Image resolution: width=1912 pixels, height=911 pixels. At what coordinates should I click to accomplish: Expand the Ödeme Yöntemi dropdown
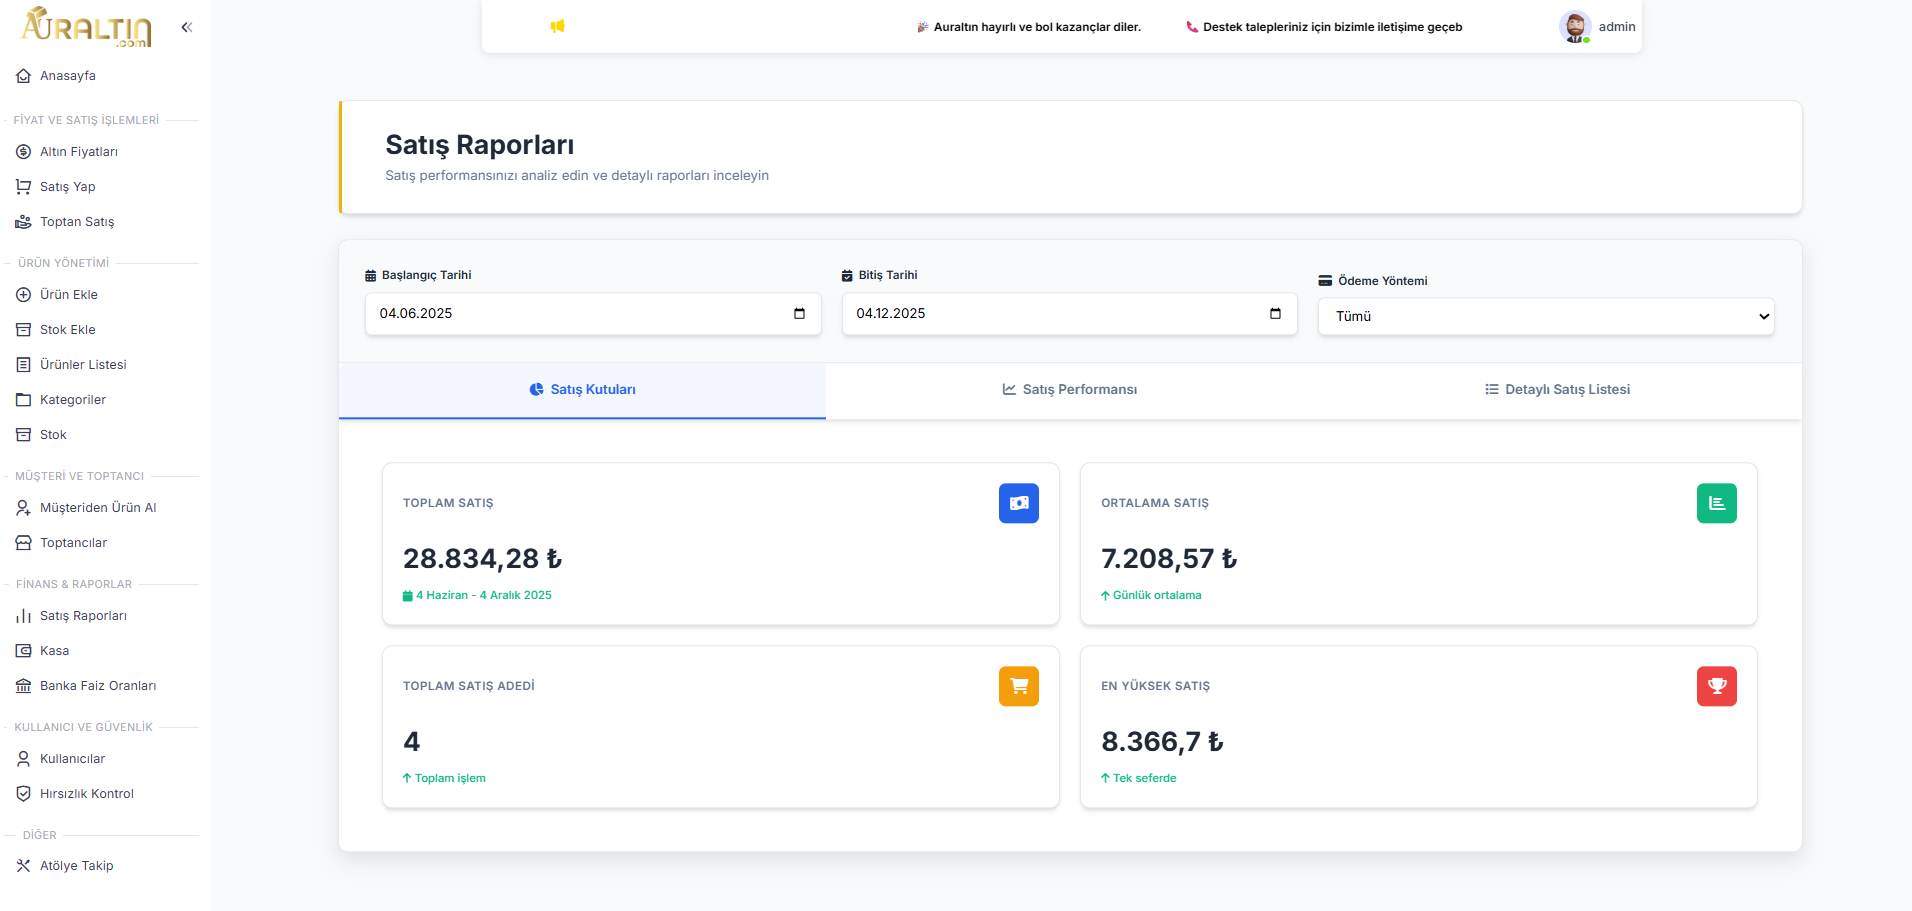(1545, 317)
